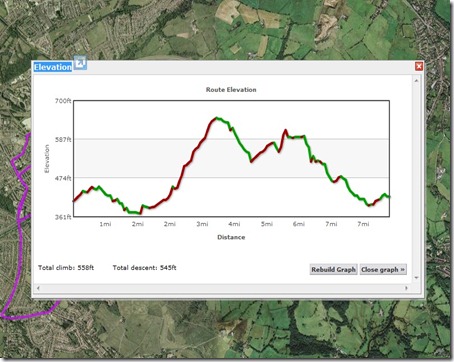Click the horizontal scrollbar left arrow
The image size is (454, 362).
coord(38,288)
